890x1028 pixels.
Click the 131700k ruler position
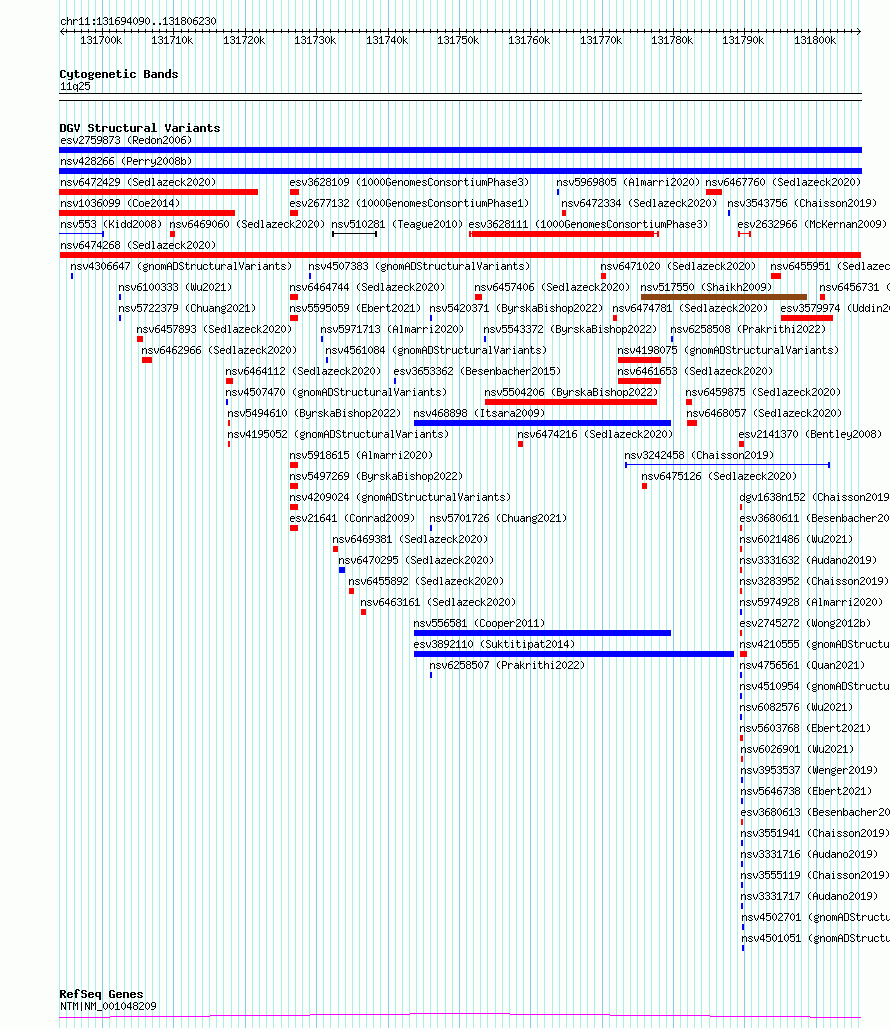pos(101,41)
